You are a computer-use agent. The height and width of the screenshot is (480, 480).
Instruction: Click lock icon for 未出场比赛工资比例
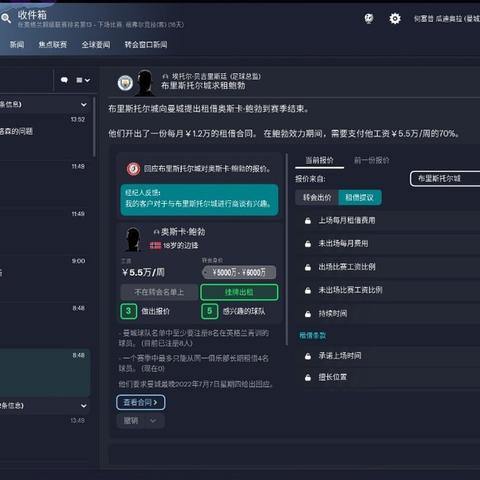[308, 290]
